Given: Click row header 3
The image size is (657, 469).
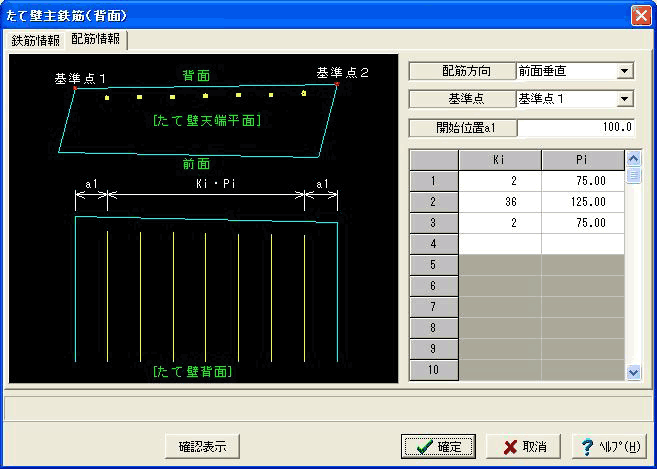Looking at the screenshot, I should [434, 223].
